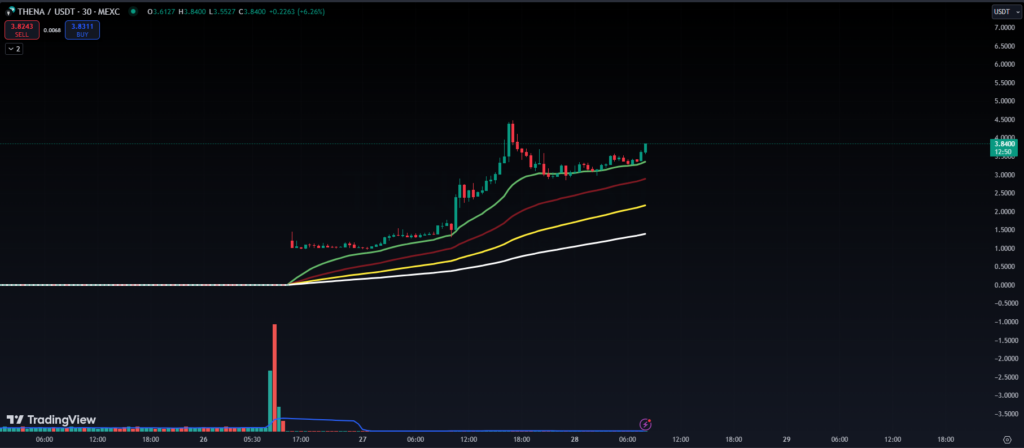The height and width of the screenshot is (448, 1024).
Task: Open chart settings gear icon
Action: (1006, 440)
